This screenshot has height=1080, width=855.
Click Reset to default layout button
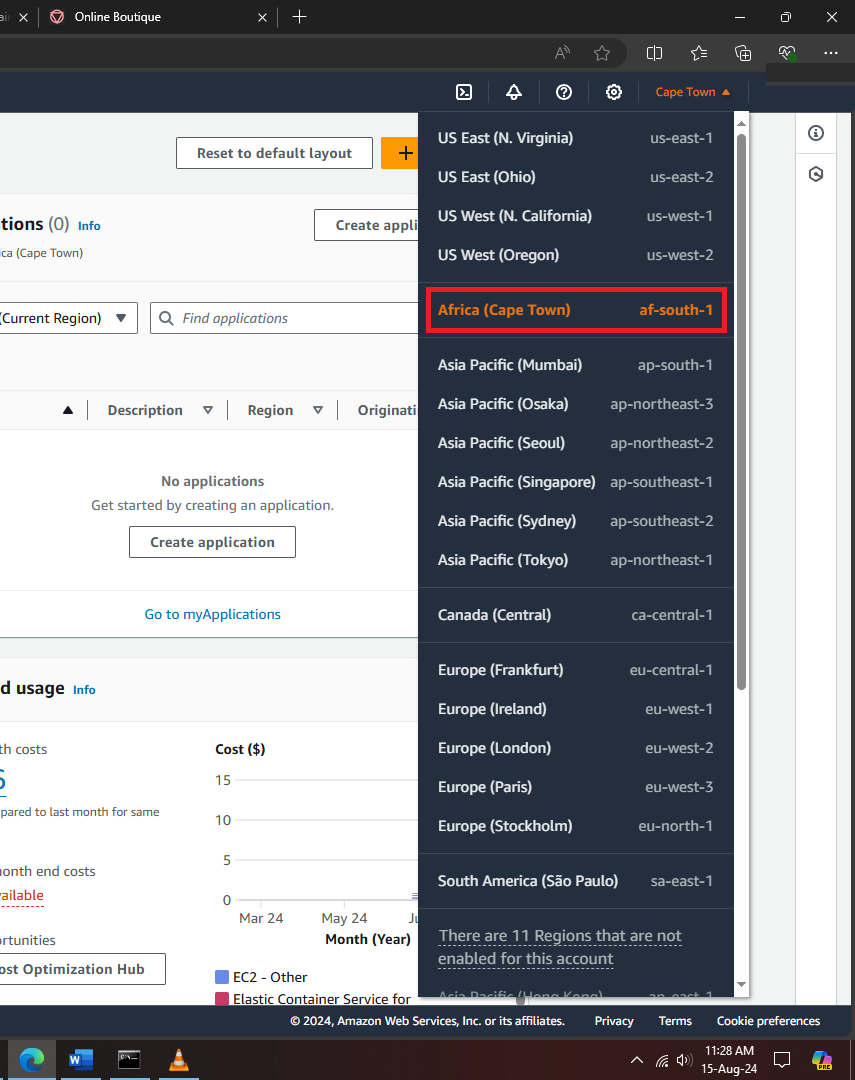pos(274,153)
